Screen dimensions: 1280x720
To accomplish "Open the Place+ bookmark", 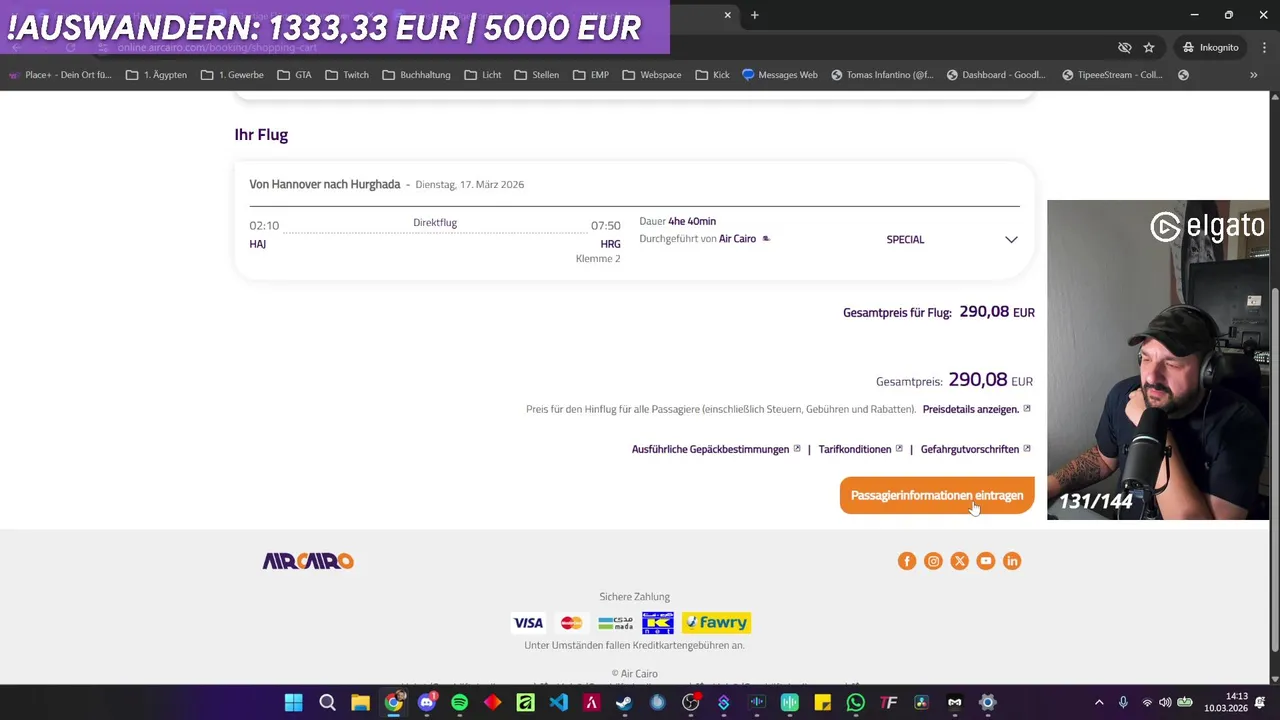I will [x=60, y=75].
